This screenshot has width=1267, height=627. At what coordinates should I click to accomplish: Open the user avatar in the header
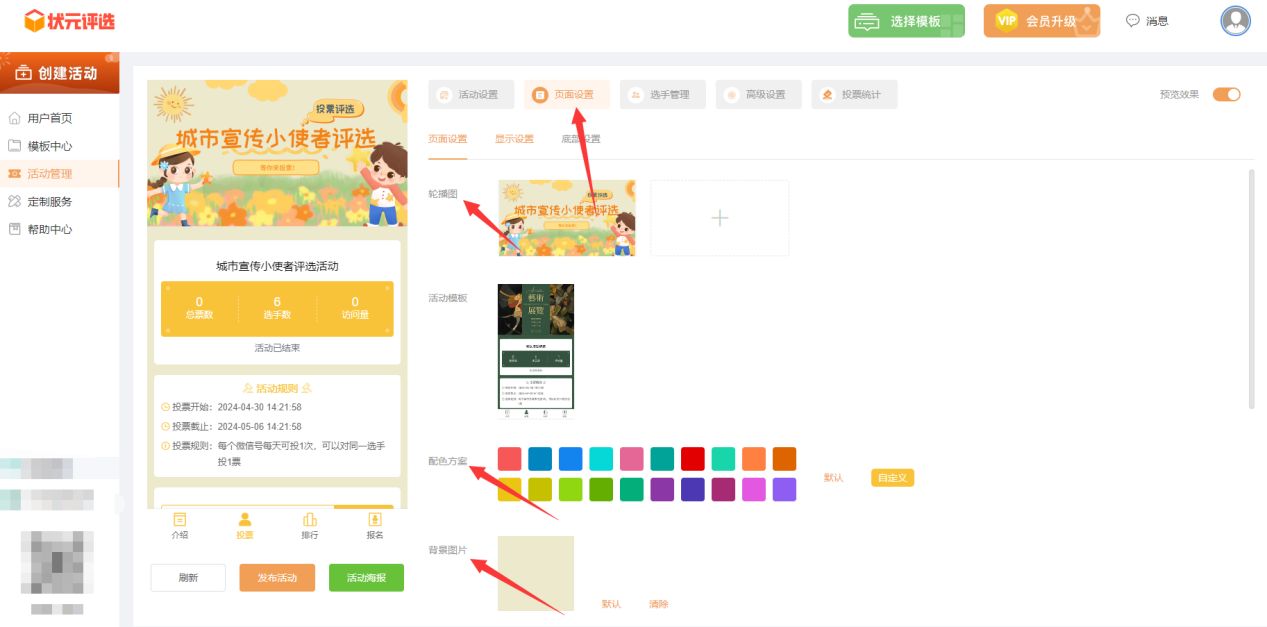click(1236, 21)
